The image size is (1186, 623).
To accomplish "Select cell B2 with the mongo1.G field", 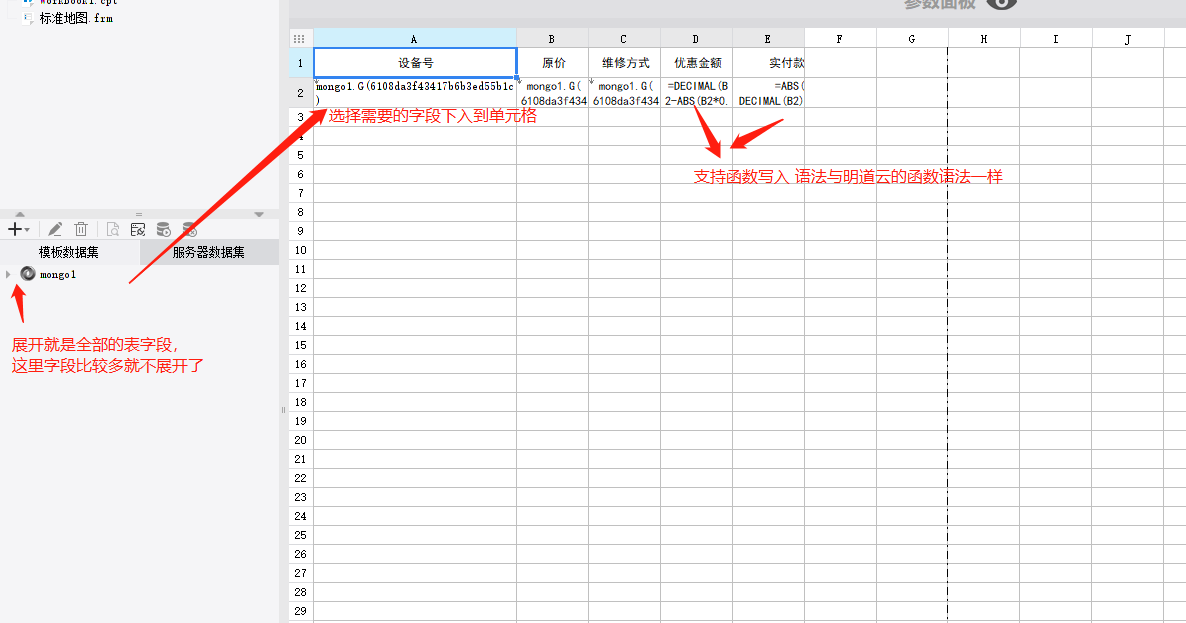I will 553,92.
